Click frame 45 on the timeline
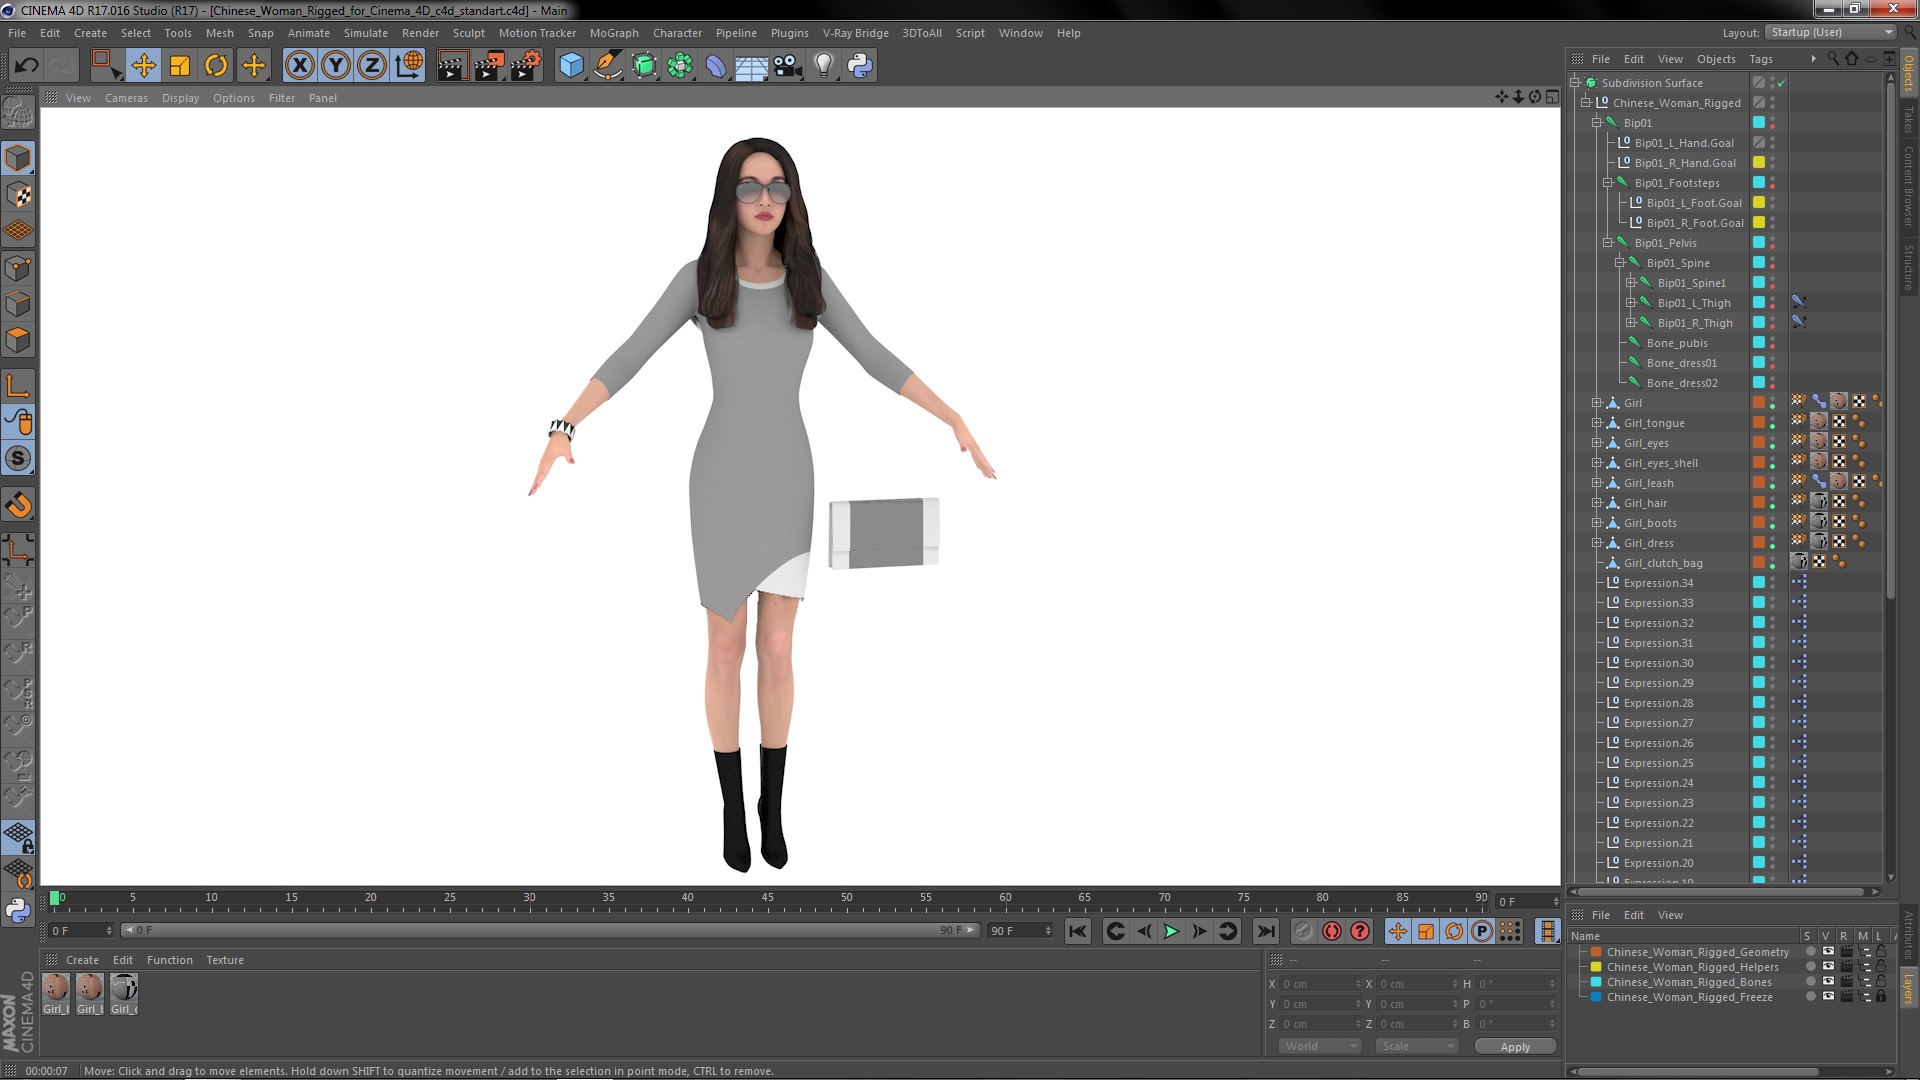The height and width of the screenshot is (1080, 1920). click(767, 898)
